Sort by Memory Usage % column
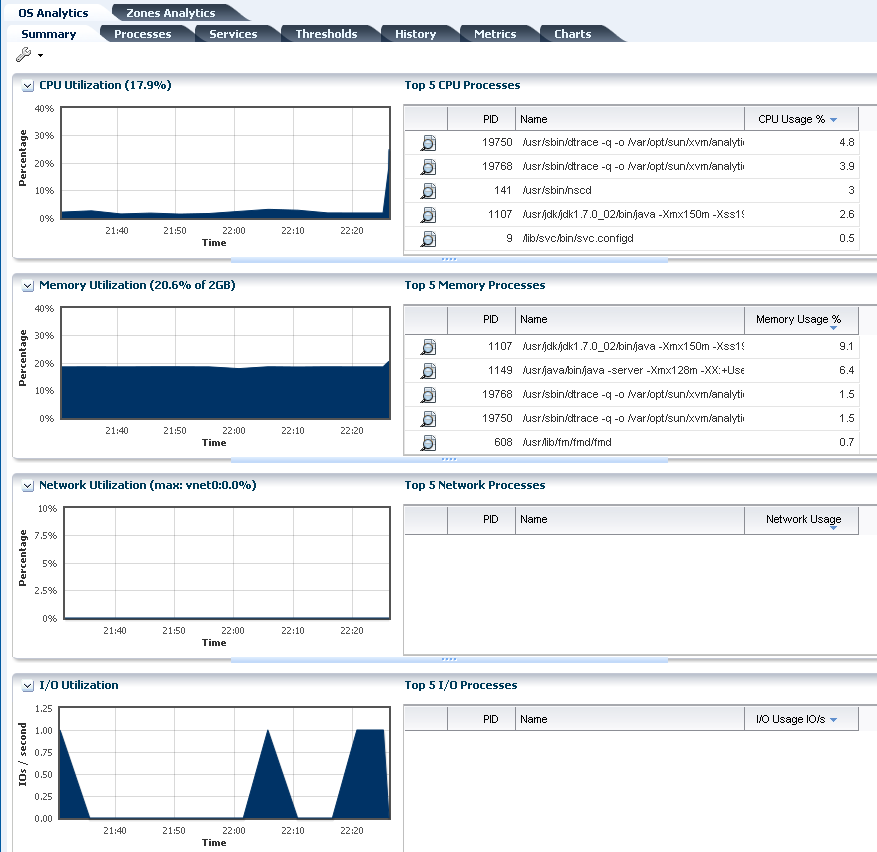Screen dimensions: 877x852 click(x=801, y=319)
